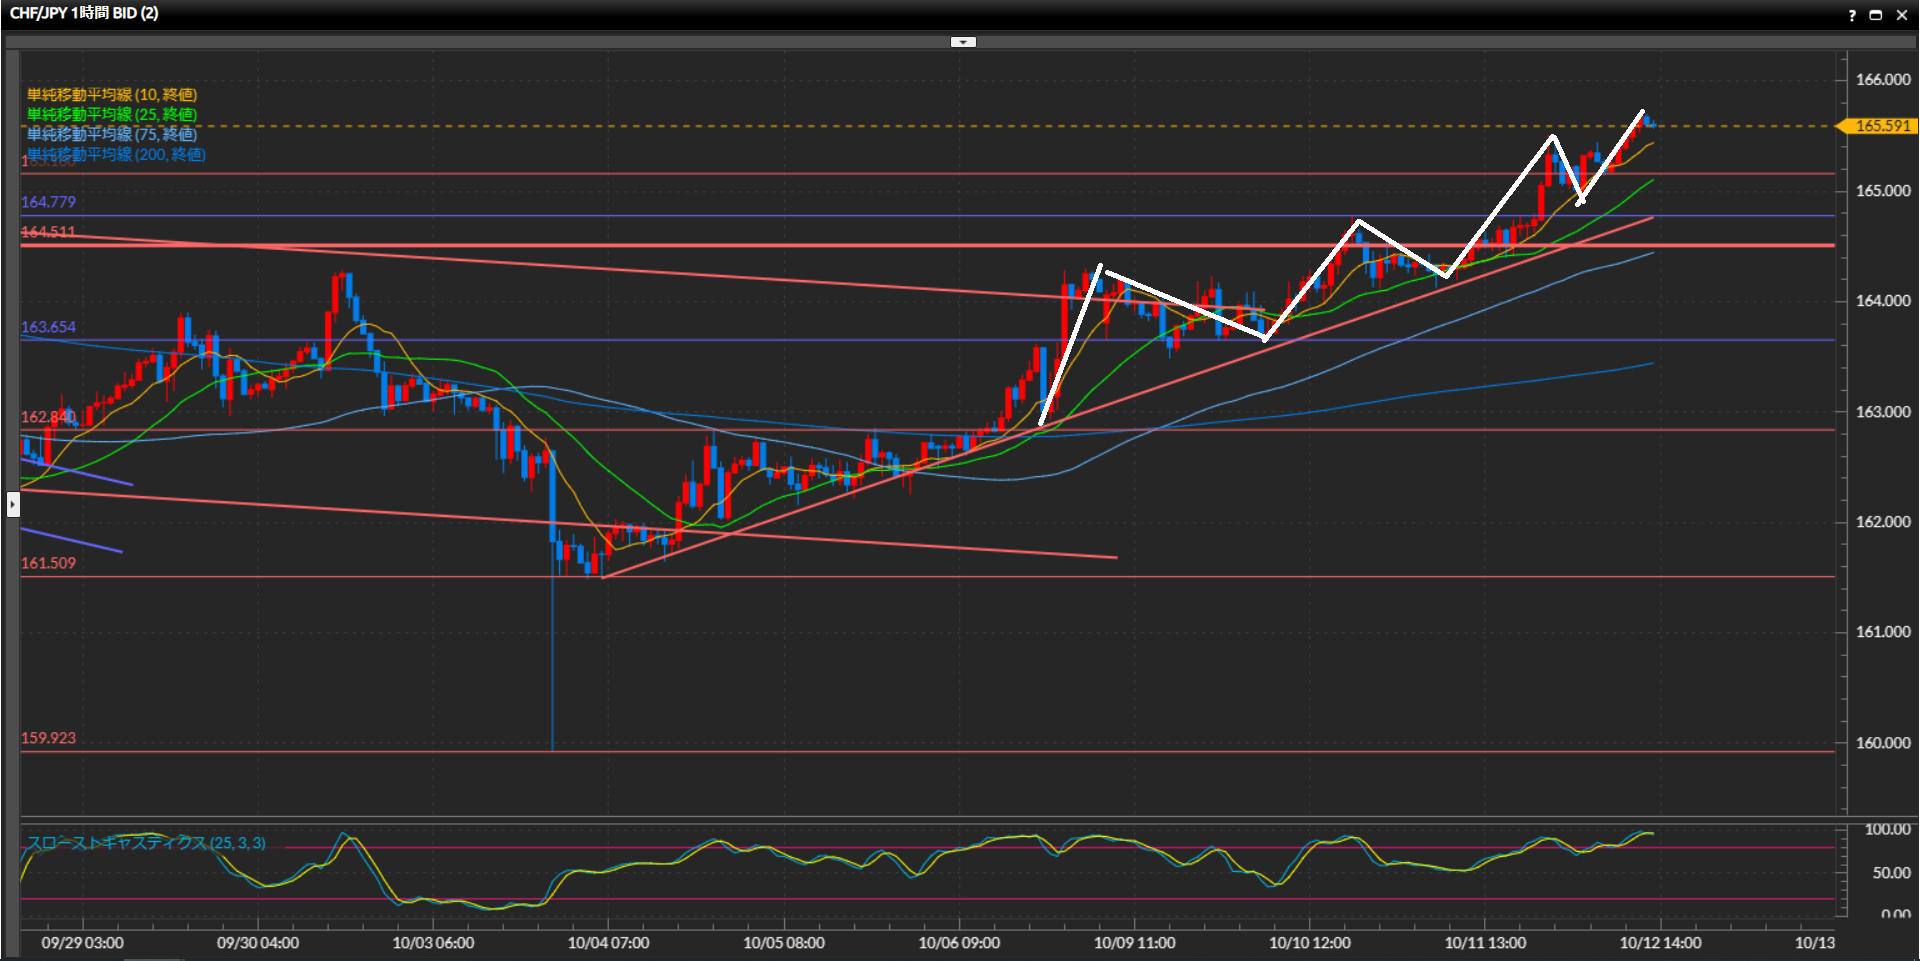Click the 163.654 blue level label
The image size is (1920, 961).
[48, 327]
